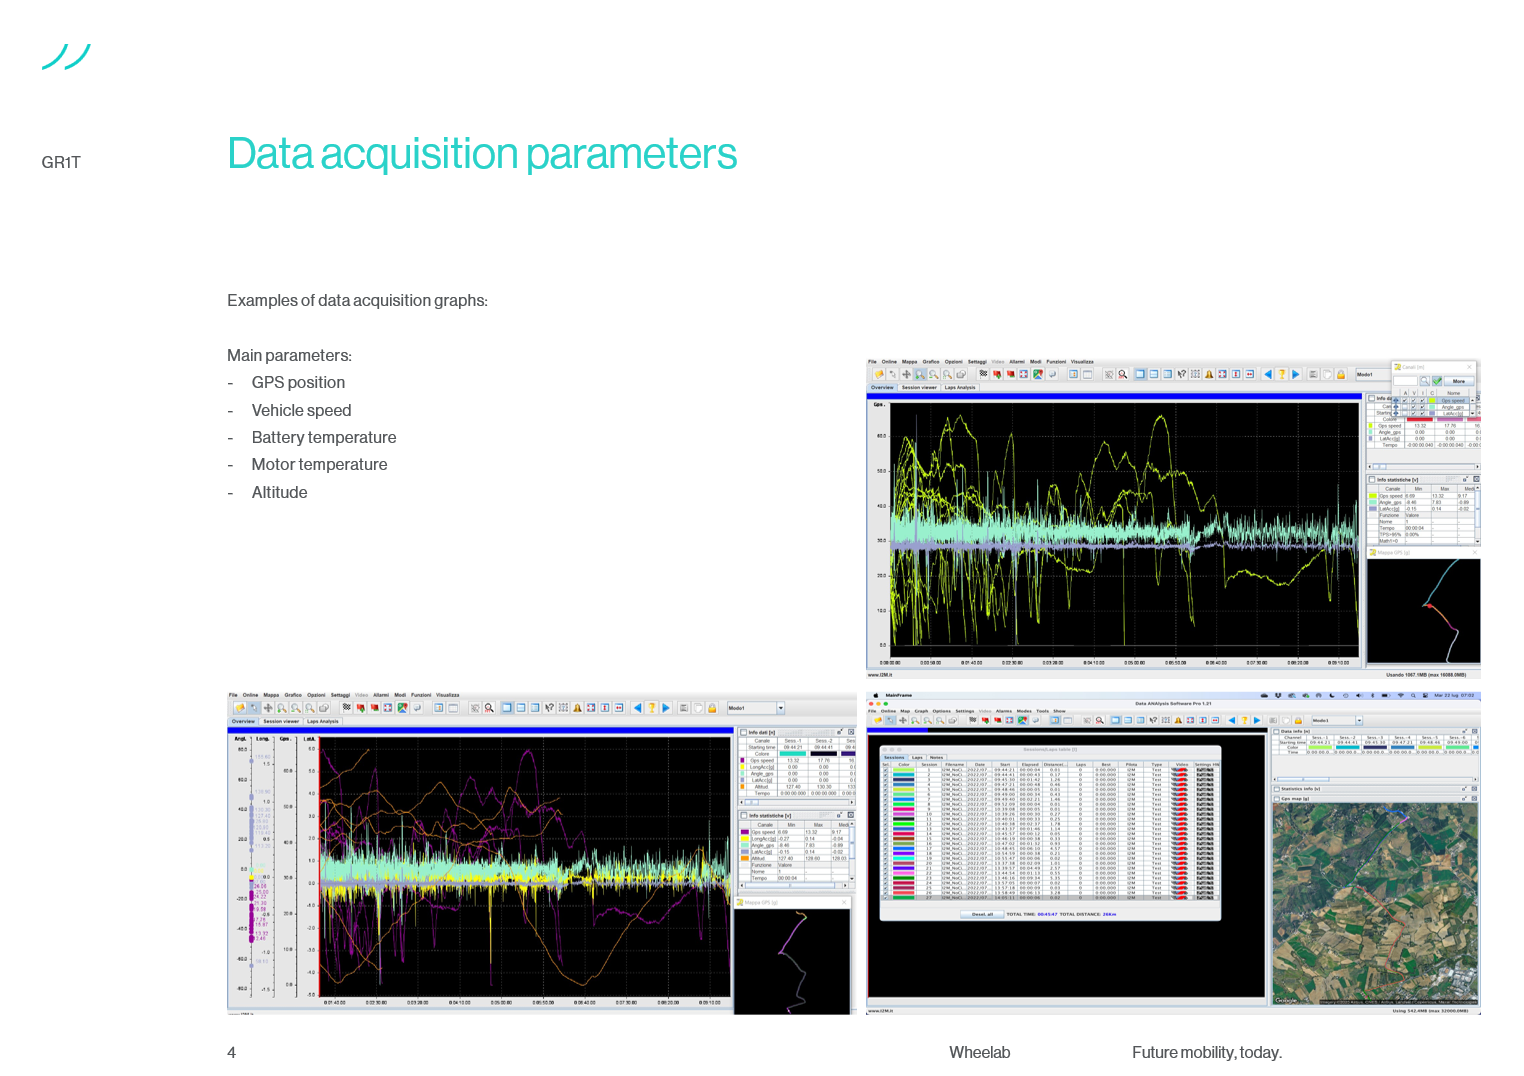The height and width of the screenshot is (1076, 1524).
Task: Toggle the 'Data info' panel checkbox
Action: [x=1277, y=731]
